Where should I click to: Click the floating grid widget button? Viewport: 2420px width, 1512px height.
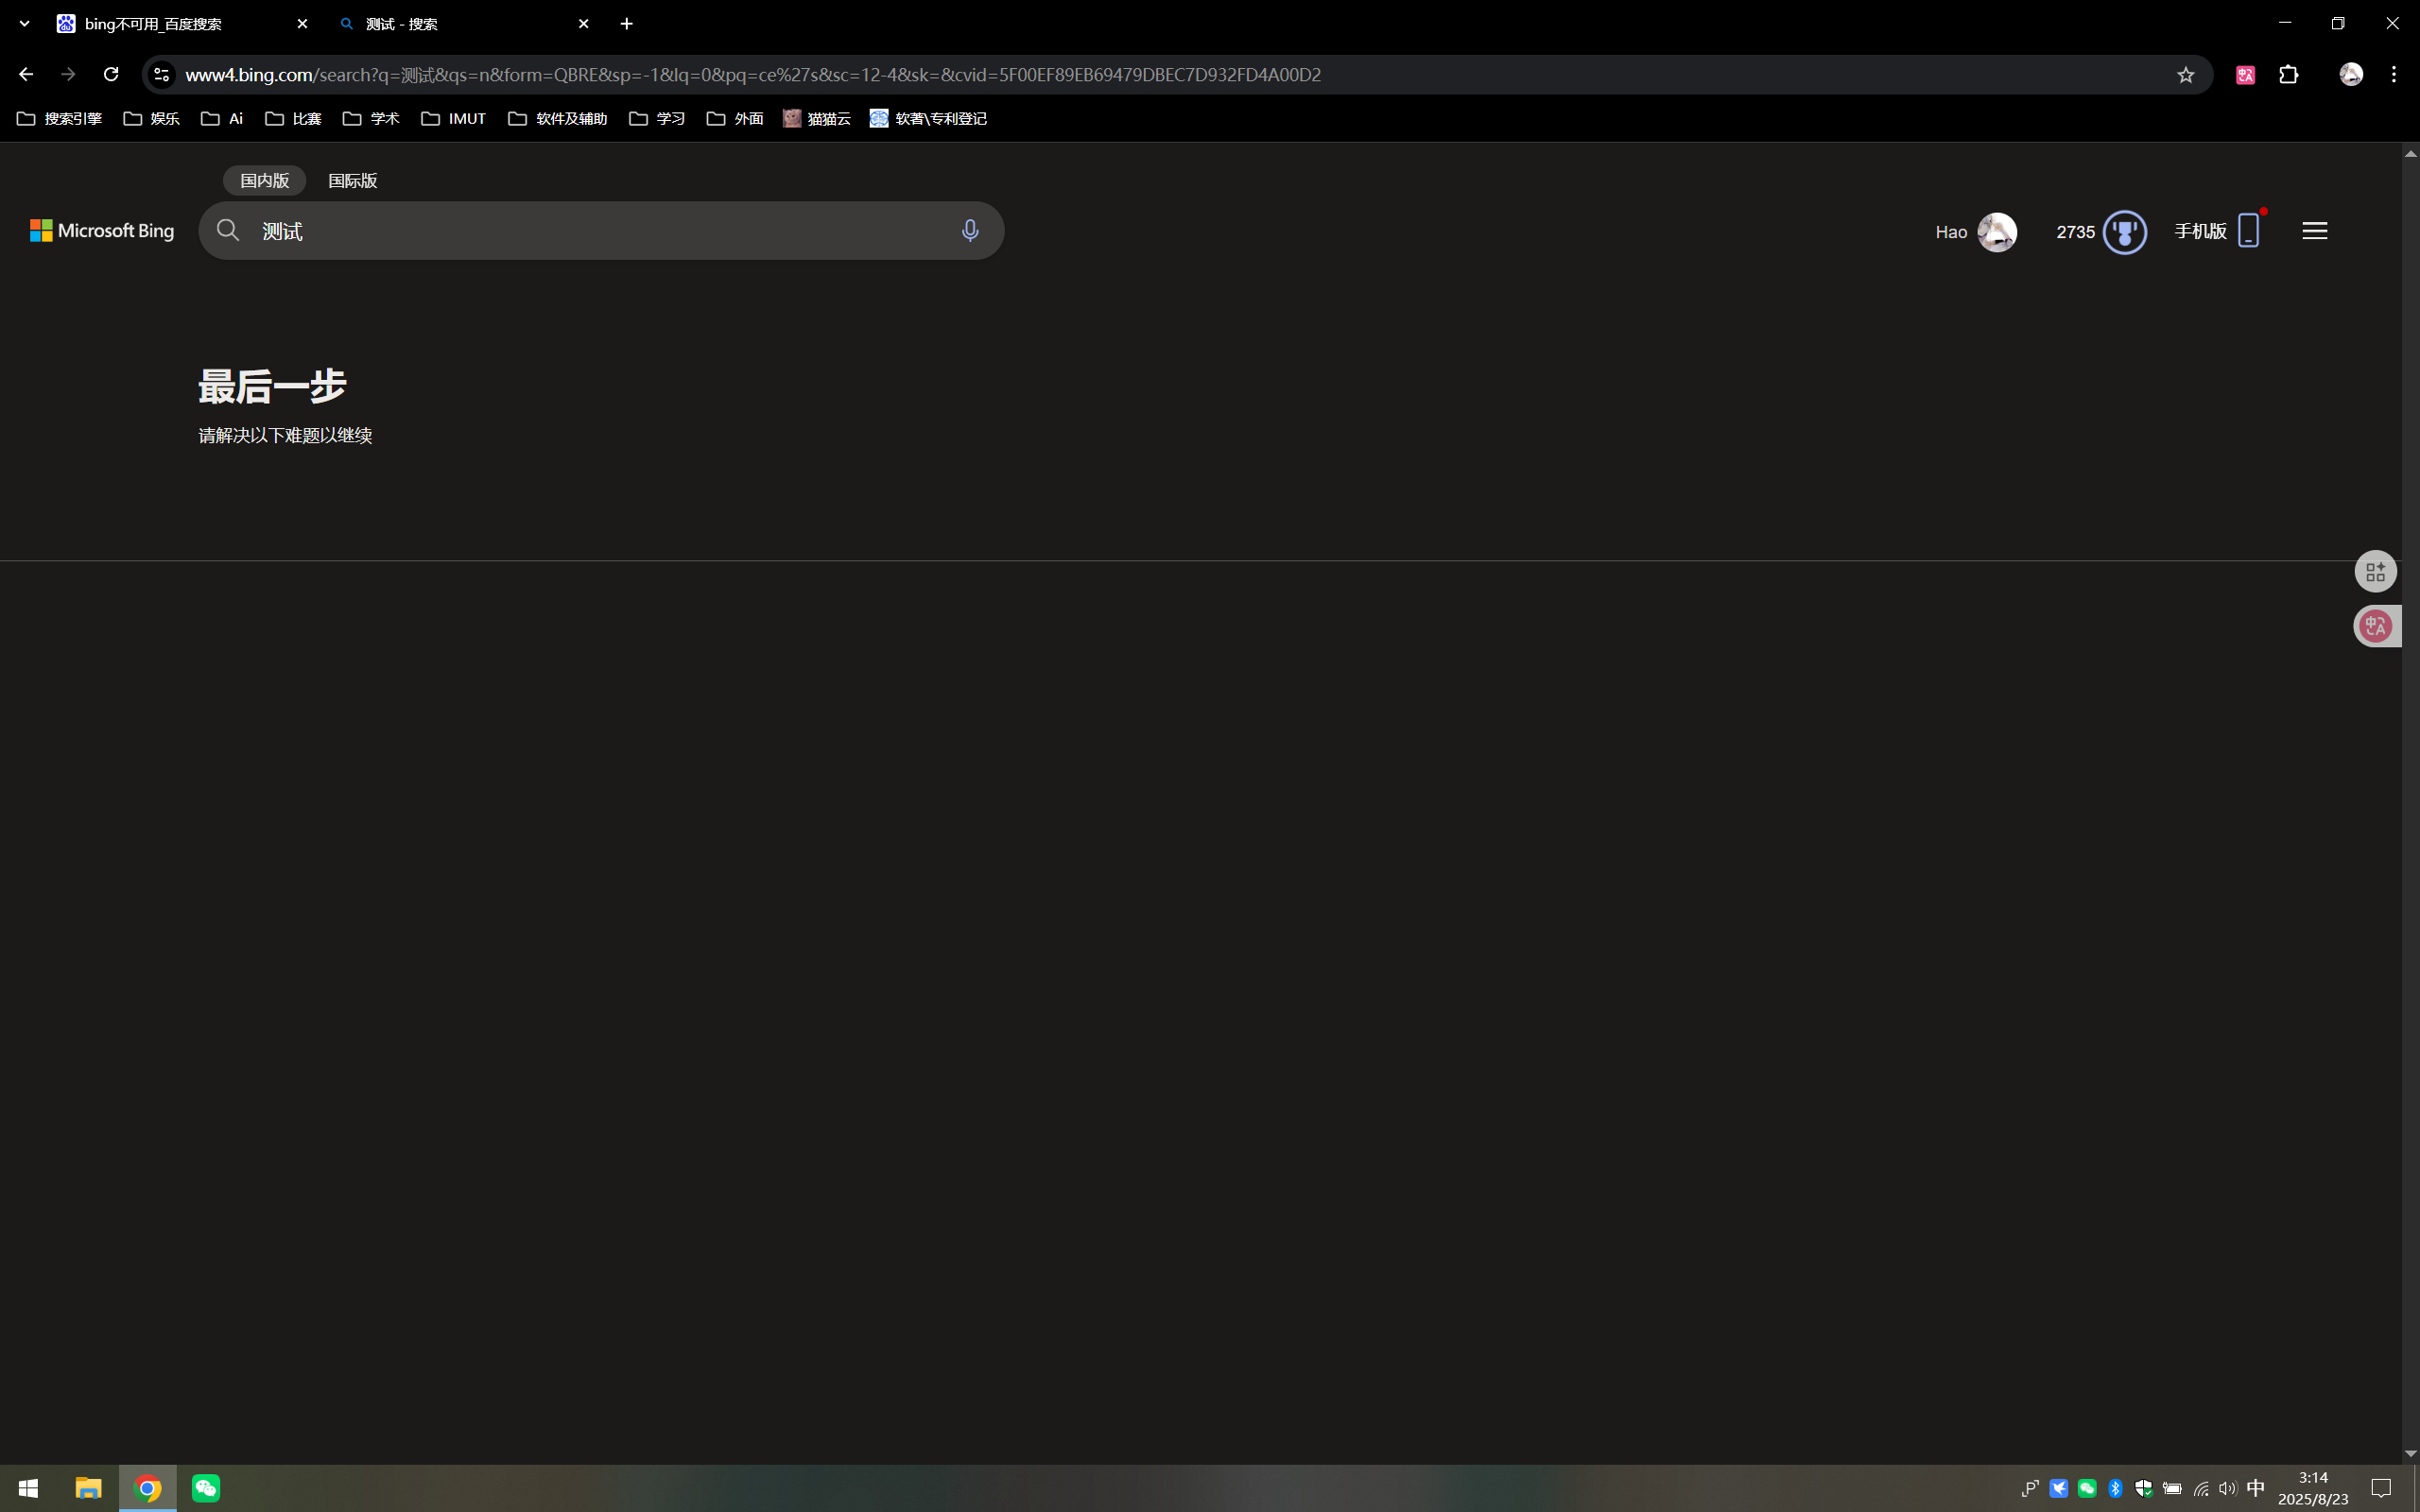(2375, 572)
